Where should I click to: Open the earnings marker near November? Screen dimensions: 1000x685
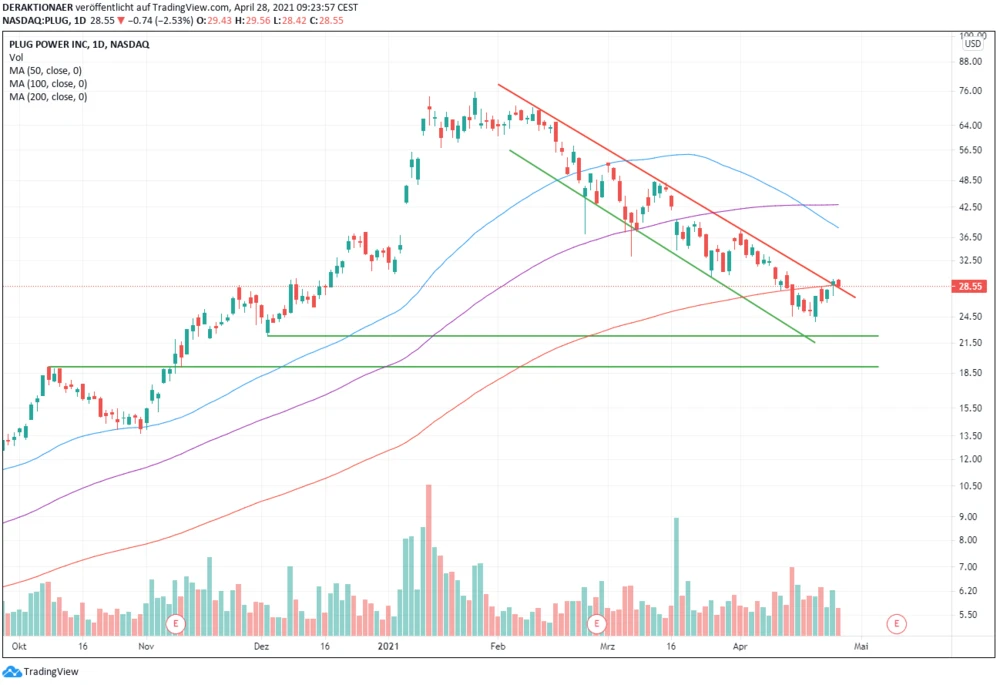[x=177, y=624]
